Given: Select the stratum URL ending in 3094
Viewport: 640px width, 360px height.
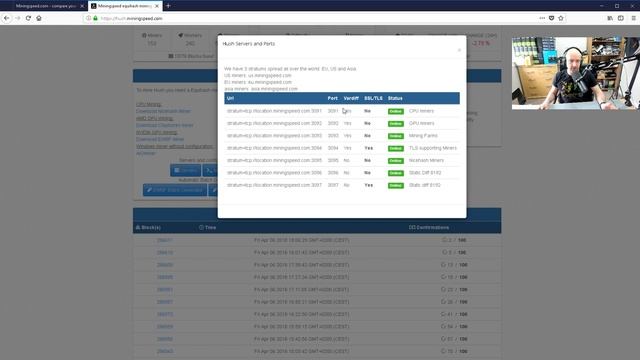Looking at the screenshot, I should (274, 148).
